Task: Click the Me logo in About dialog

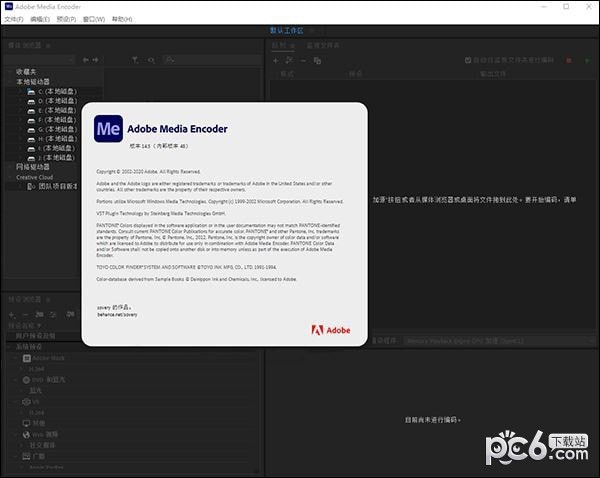Action: [108, 129]
